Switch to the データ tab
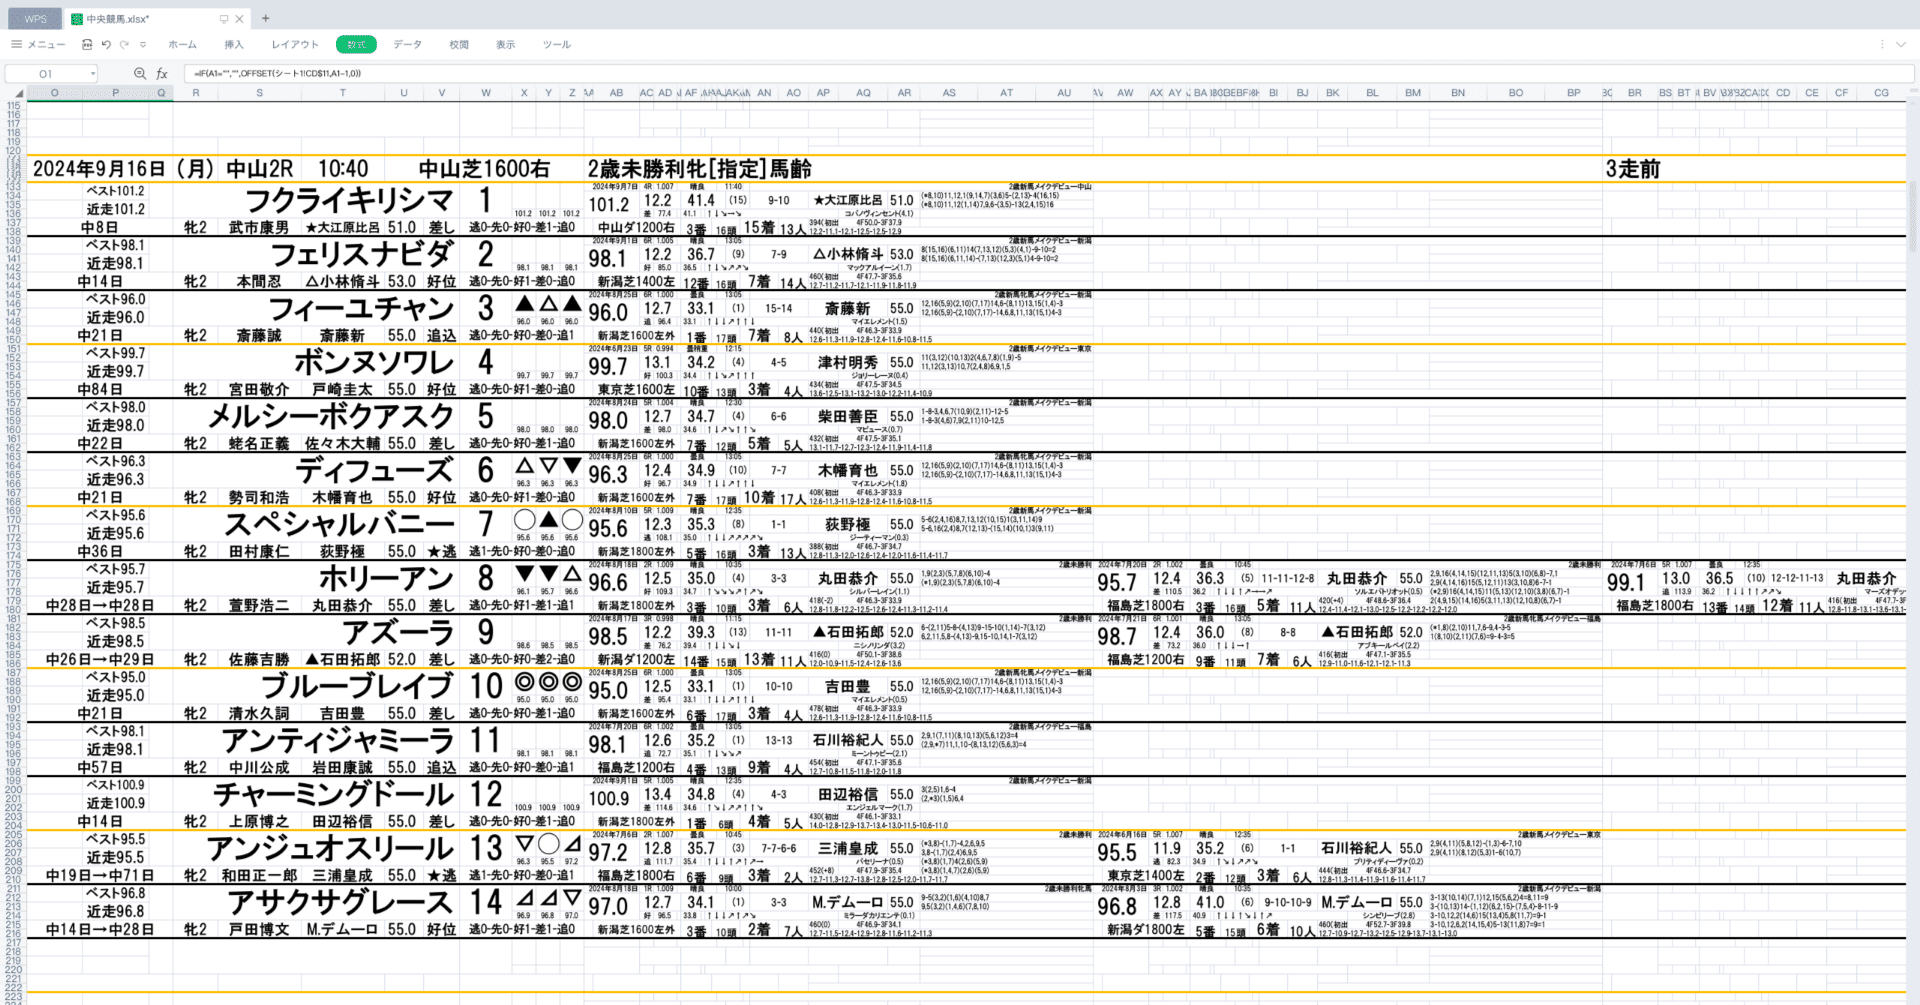This screenshot has height=1005, width=1920. point(407,45)
